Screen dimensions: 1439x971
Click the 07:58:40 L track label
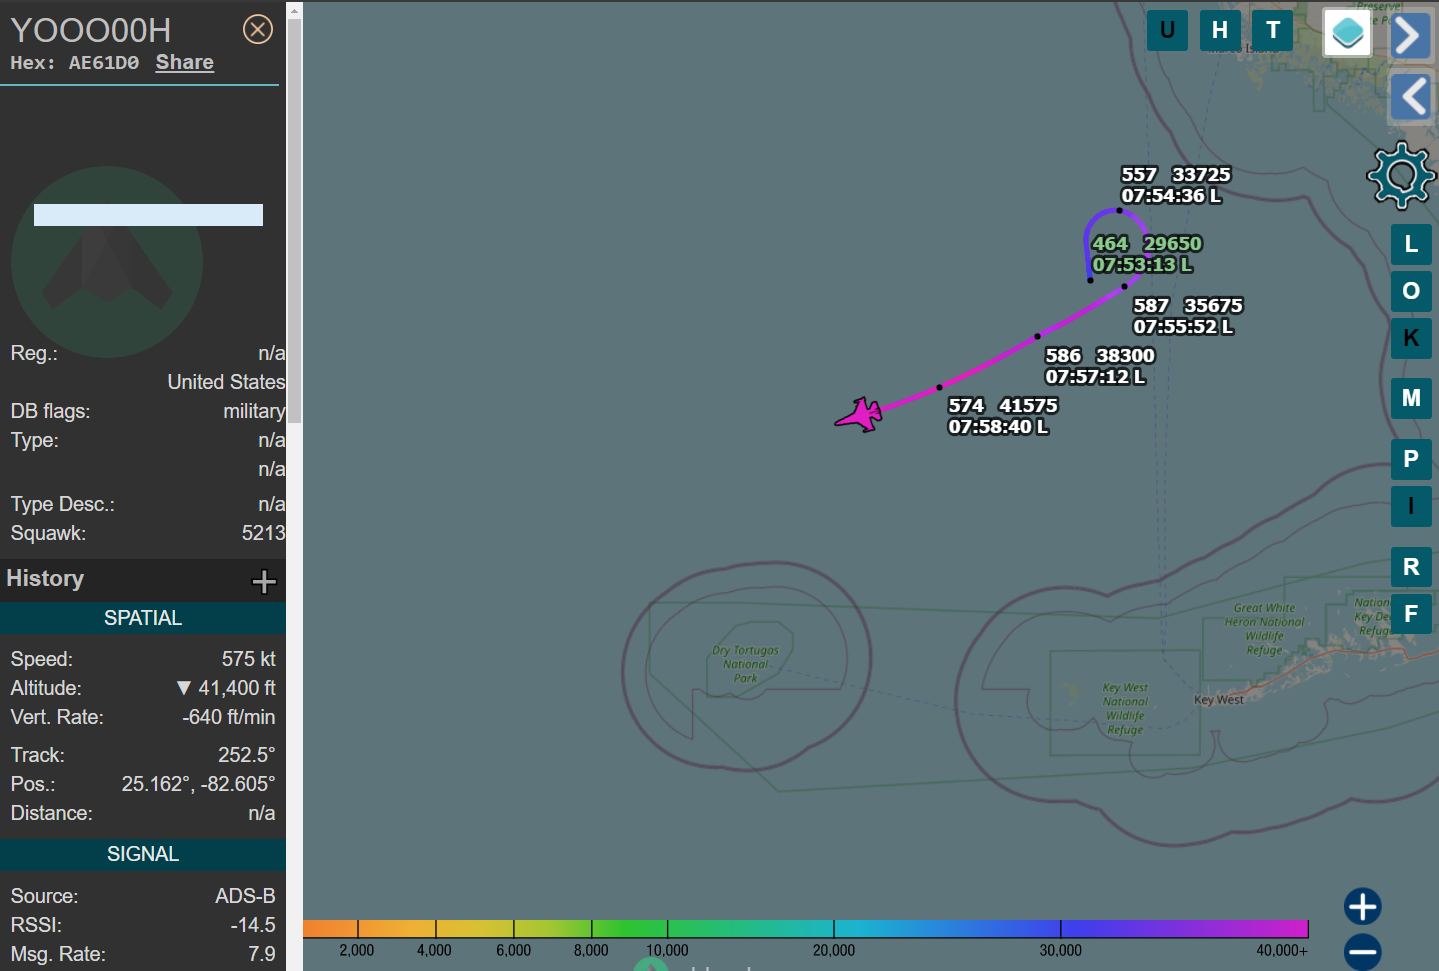(x=998, y=427)
